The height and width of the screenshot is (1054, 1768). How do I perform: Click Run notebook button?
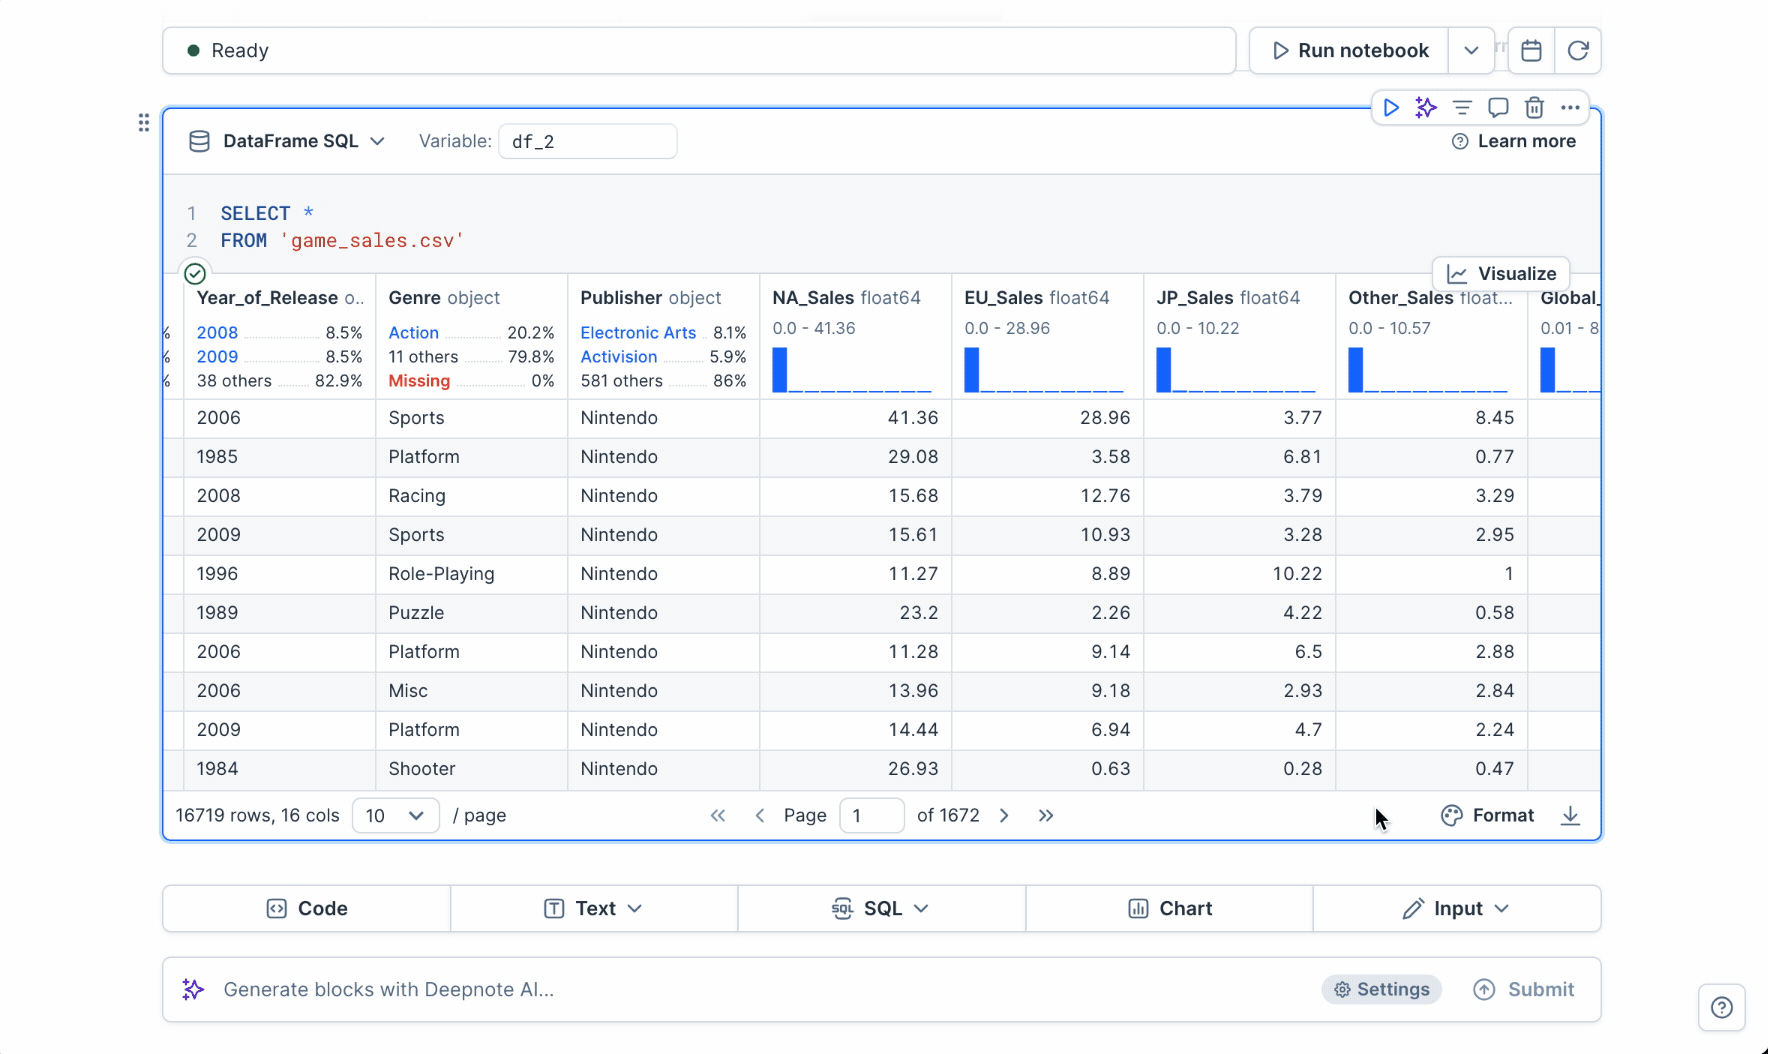point(1349,51)
